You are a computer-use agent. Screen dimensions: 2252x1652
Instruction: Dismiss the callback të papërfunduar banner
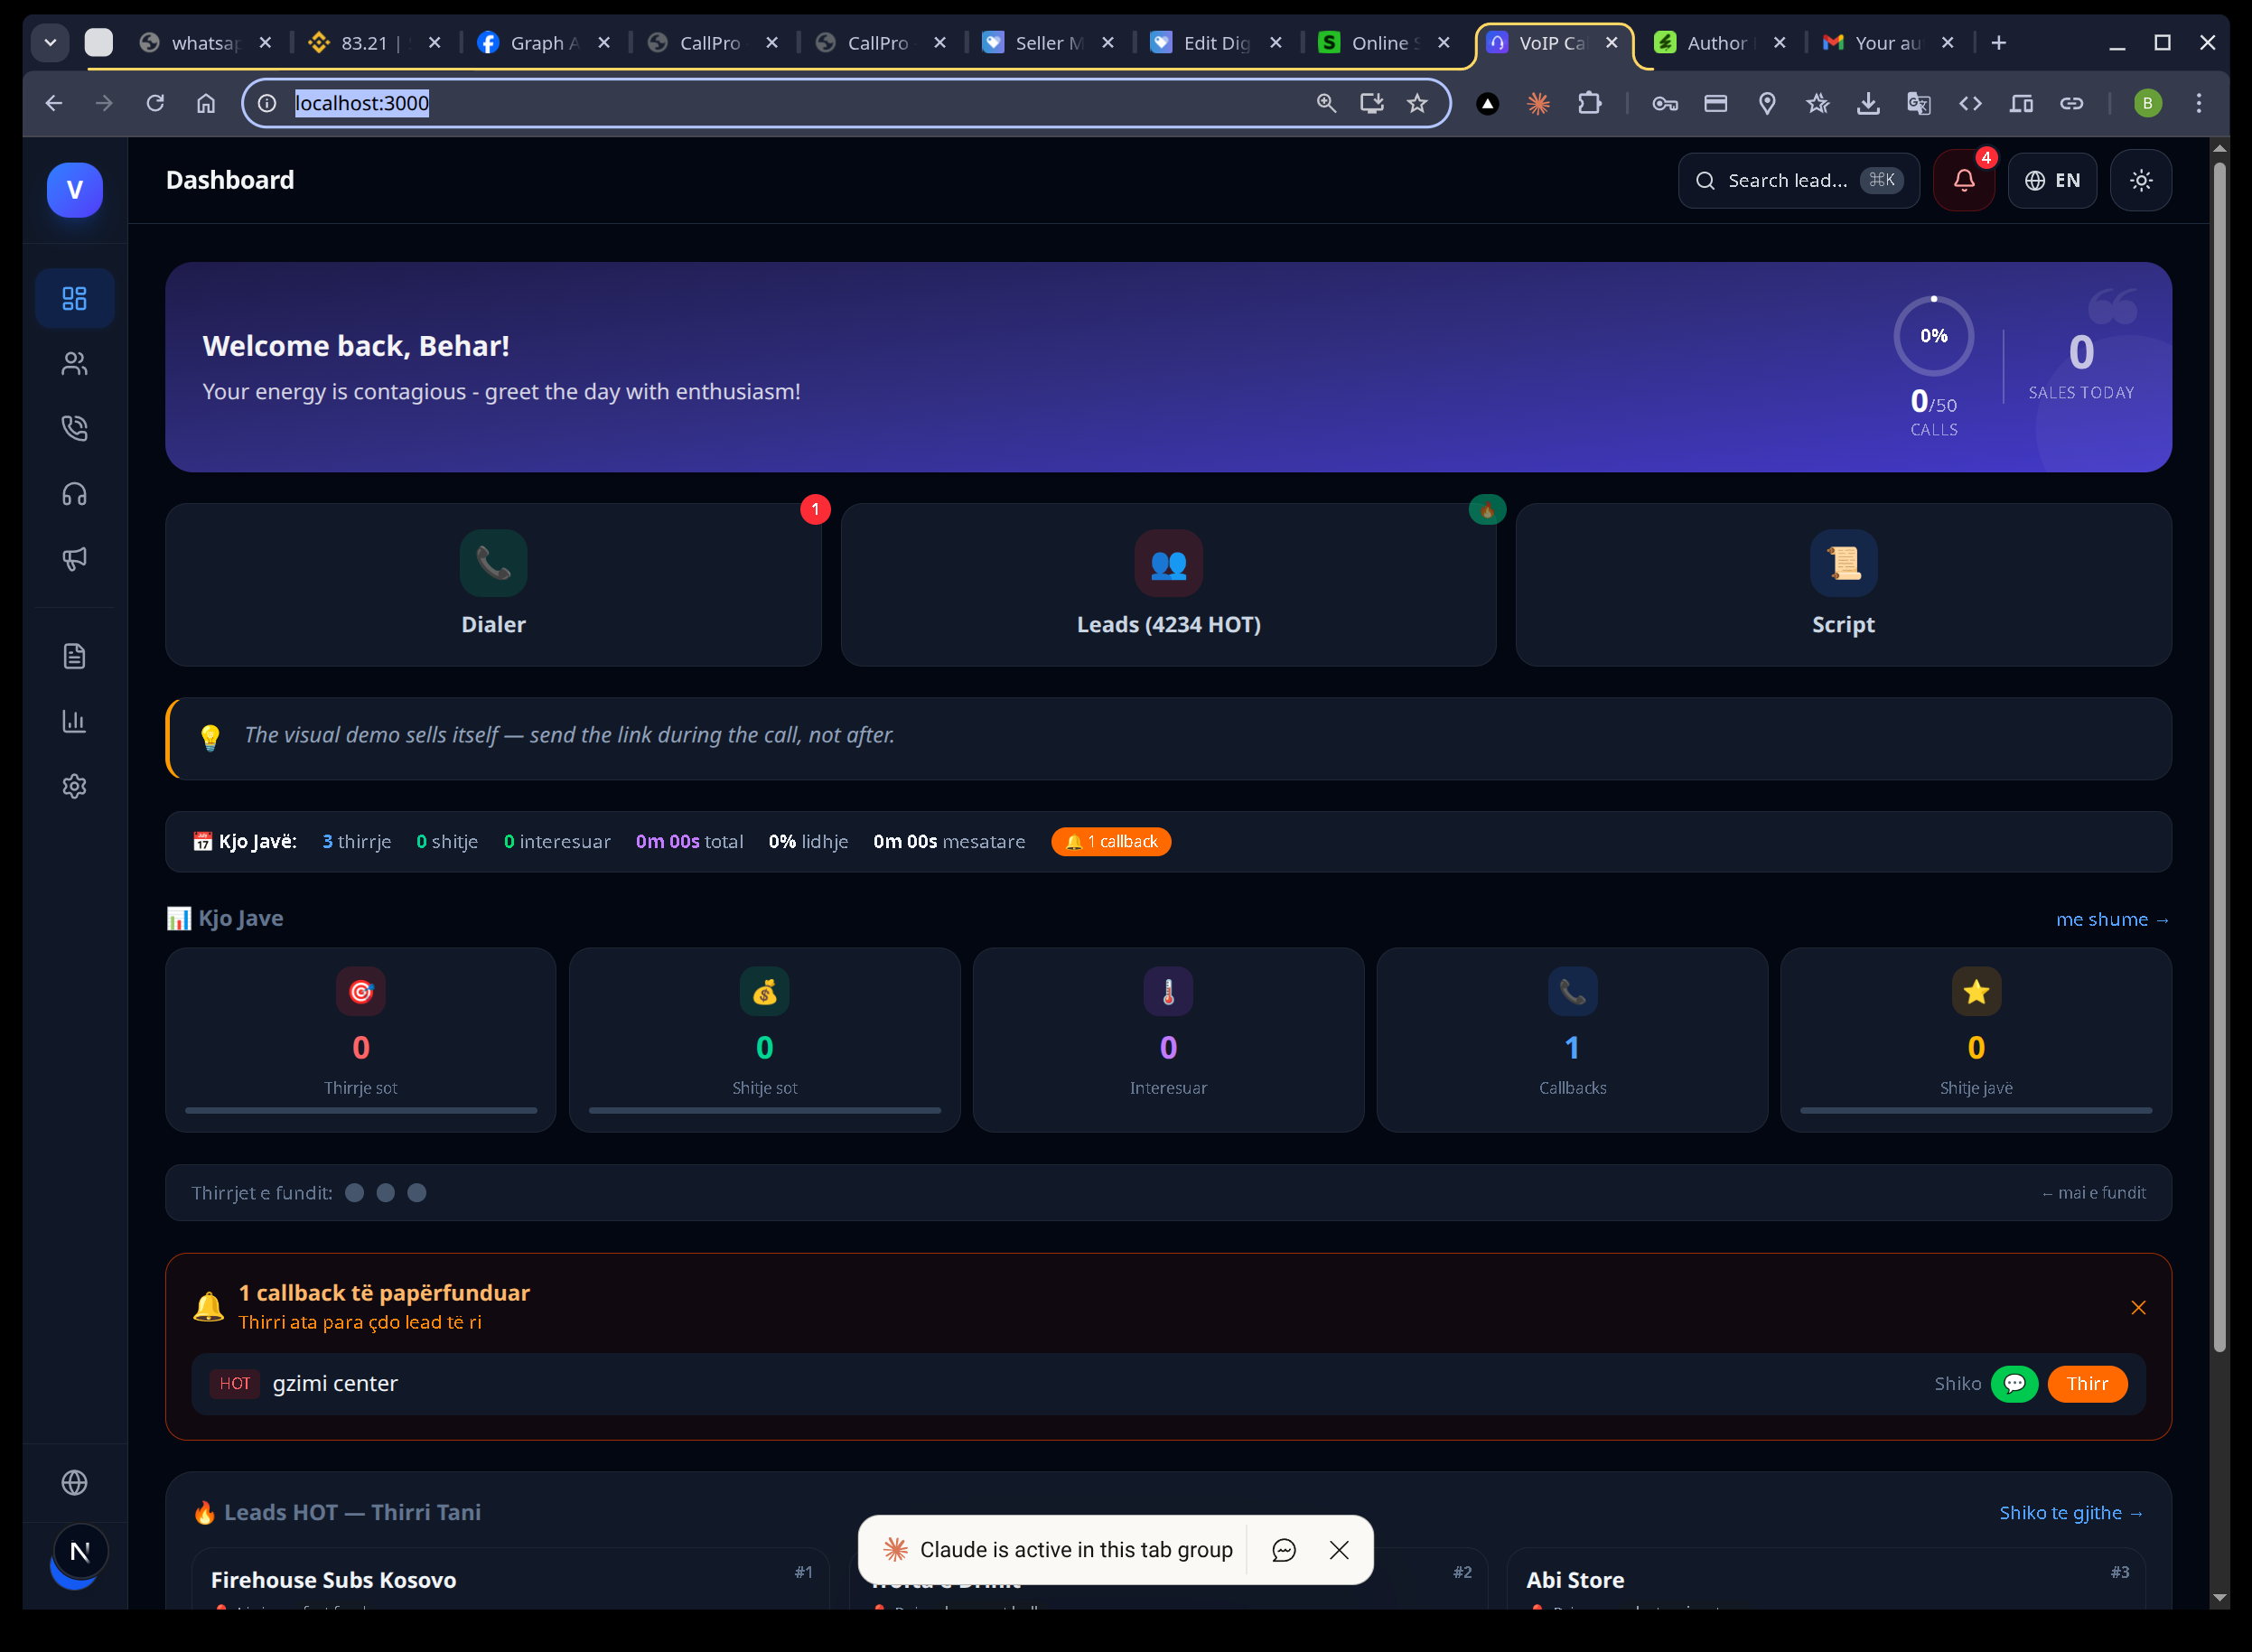click(2139, 1307)
